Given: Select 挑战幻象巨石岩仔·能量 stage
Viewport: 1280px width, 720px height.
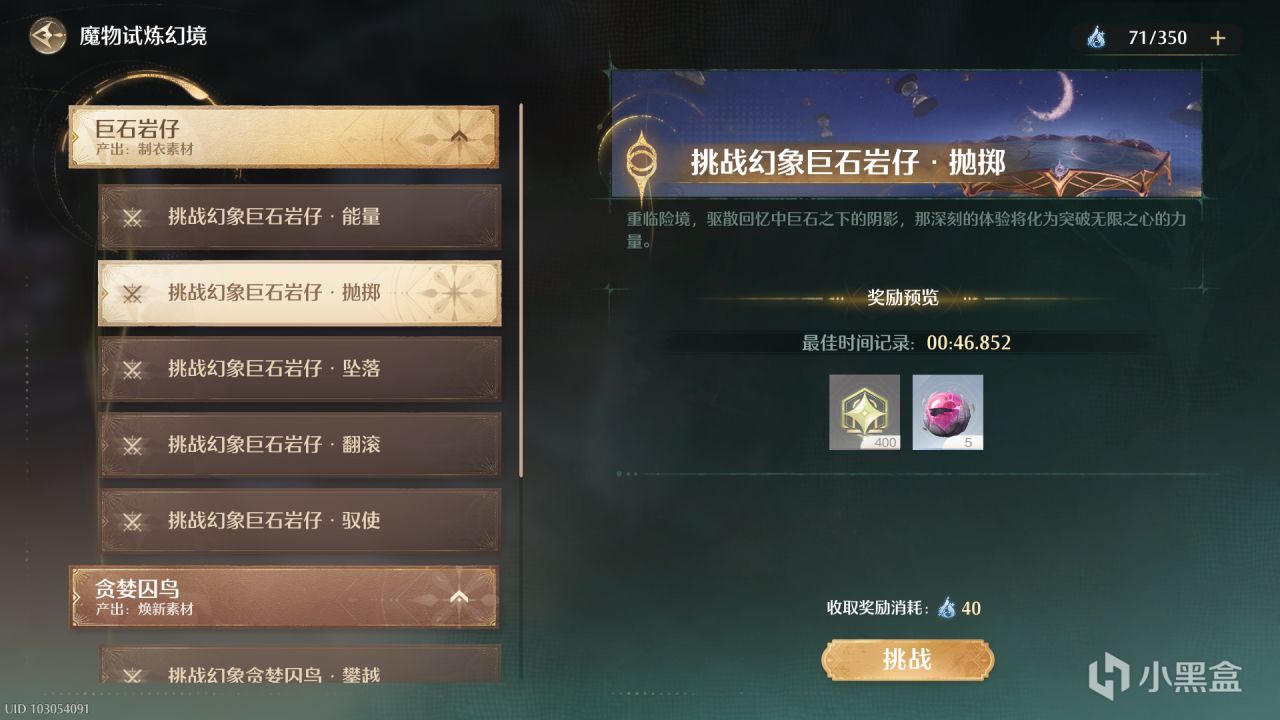Looking at the screenshot, I should click(x=300, y=217).
